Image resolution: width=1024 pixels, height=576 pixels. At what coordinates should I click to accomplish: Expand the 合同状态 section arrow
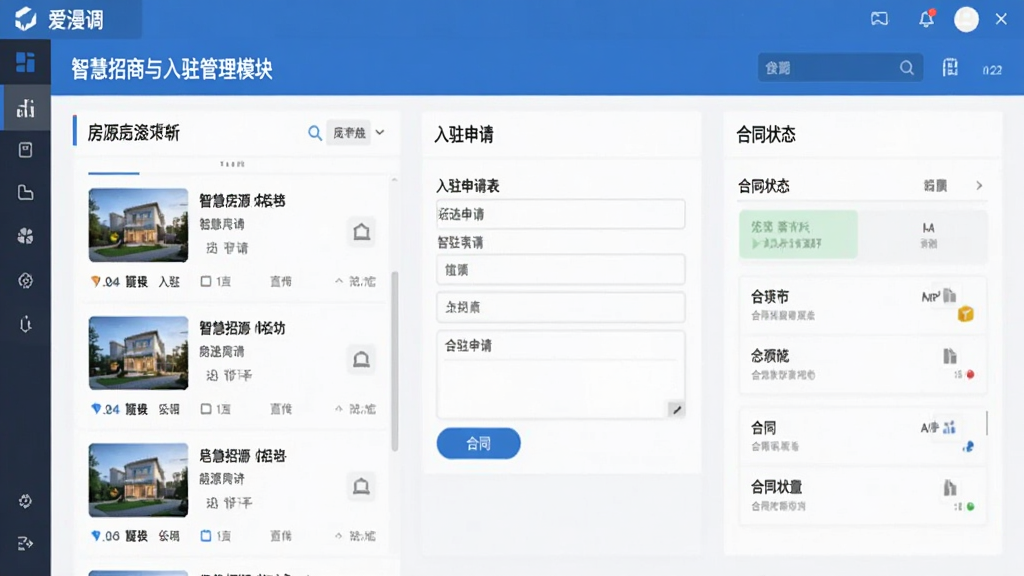click(x=979, y=186)
